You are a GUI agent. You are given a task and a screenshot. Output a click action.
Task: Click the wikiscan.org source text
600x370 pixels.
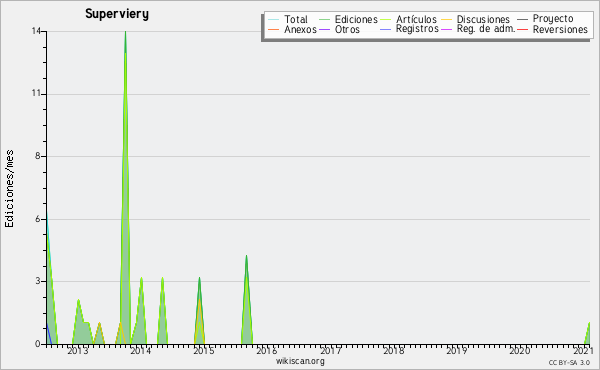click(300, 361)
